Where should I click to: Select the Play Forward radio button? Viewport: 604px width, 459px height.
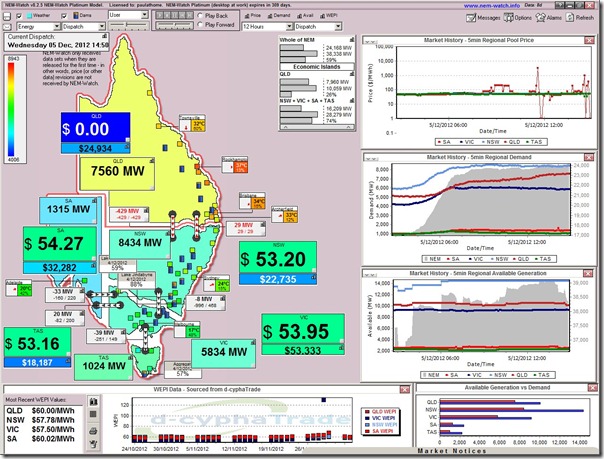click(200, 24)
